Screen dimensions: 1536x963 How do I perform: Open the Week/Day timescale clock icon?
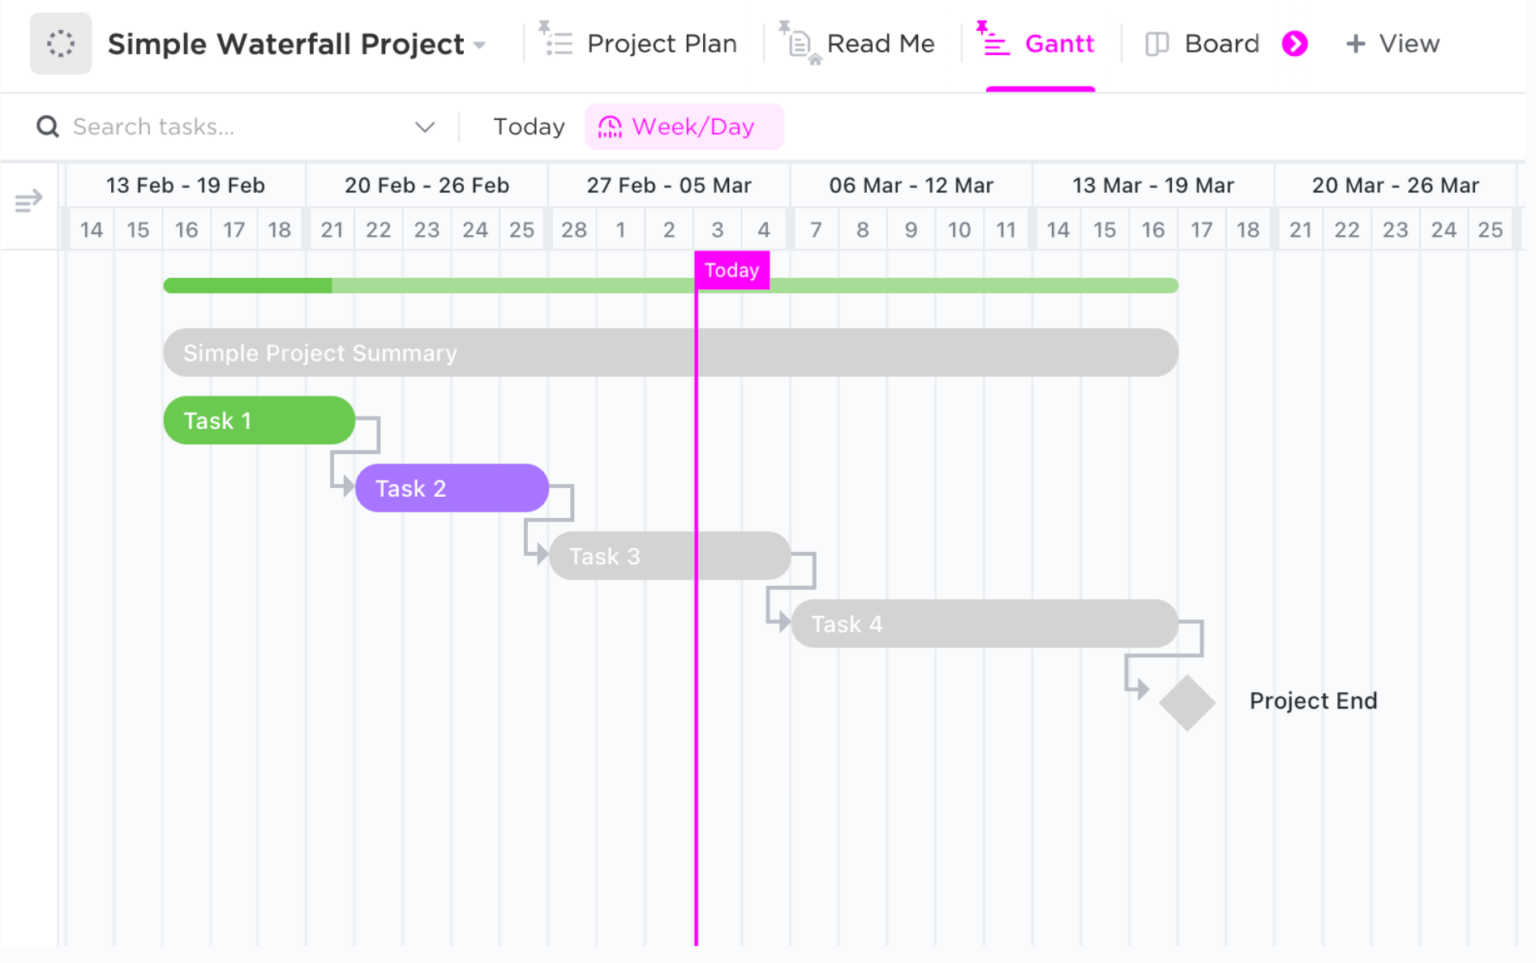(x=609, y=126)
